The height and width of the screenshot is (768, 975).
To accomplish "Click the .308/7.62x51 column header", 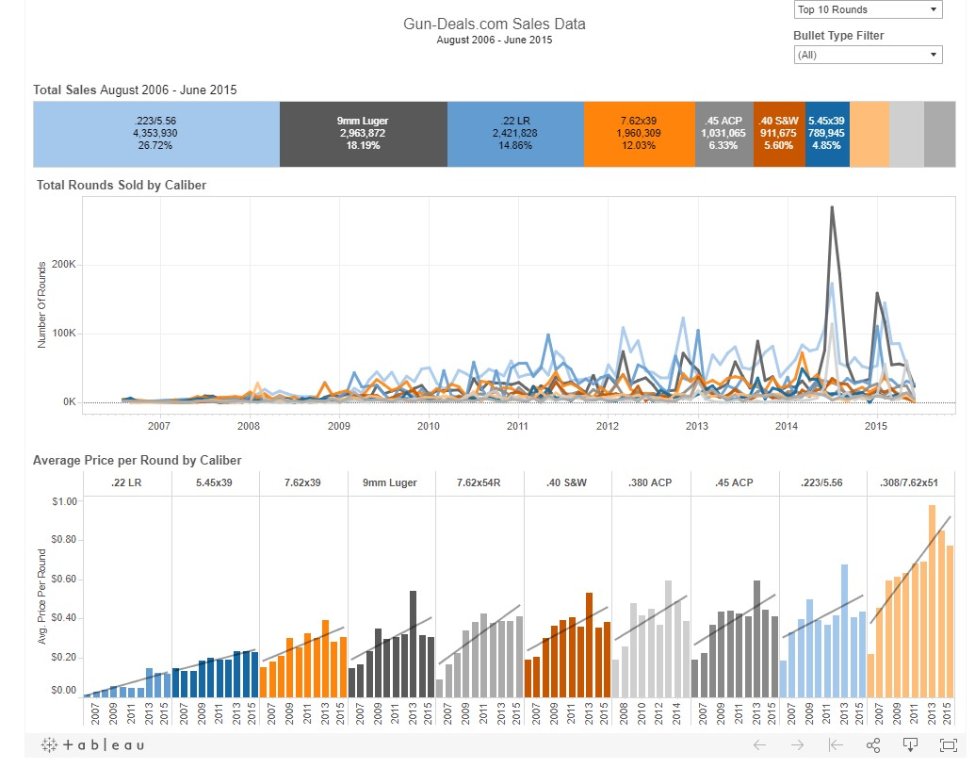I will pos(910,483).
